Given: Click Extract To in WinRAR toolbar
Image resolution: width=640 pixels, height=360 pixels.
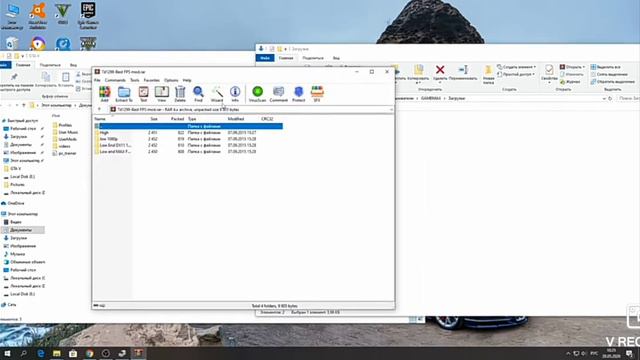Looking at the screenshot, I should [x=124, y=94].
